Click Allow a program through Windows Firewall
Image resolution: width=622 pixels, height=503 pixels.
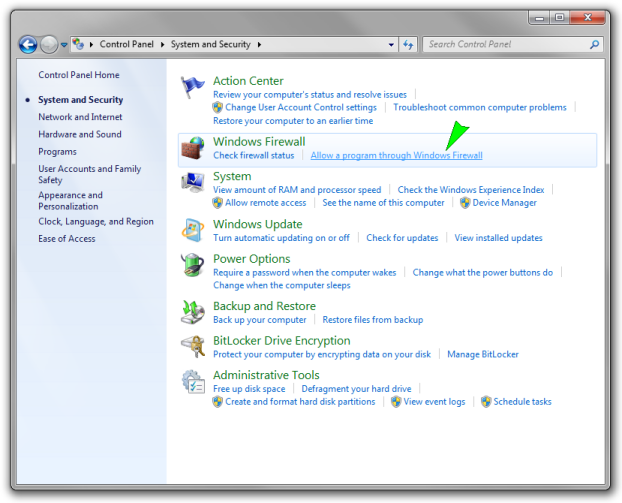(x=397, y=156)
